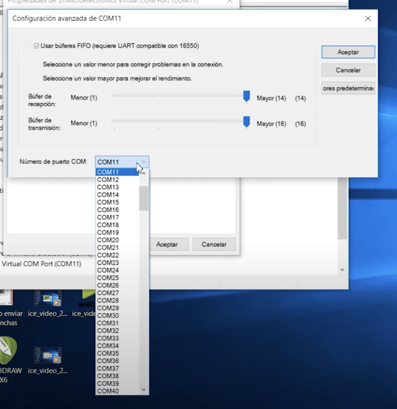Screen dimensions: 397x409
Task: Click Aceptar in the COM11 advanced settings dialog
Action: (348, 52)
